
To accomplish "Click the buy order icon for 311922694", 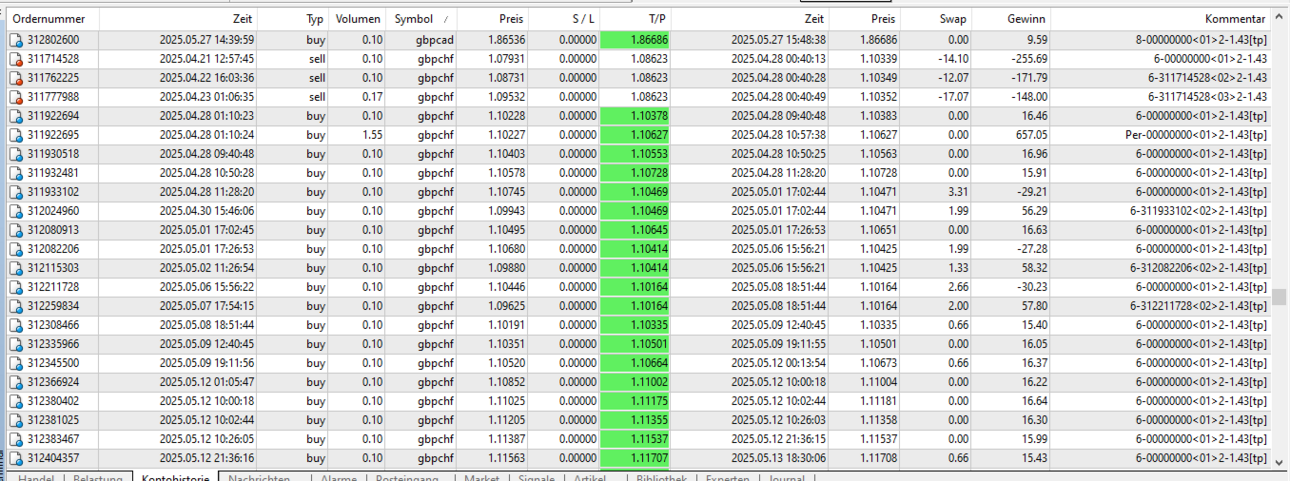I will pos(16,117).
